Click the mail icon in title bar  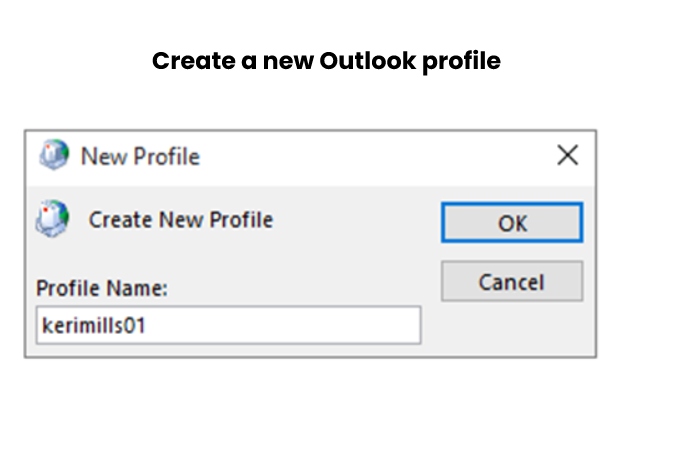click(x=54, y=155)
